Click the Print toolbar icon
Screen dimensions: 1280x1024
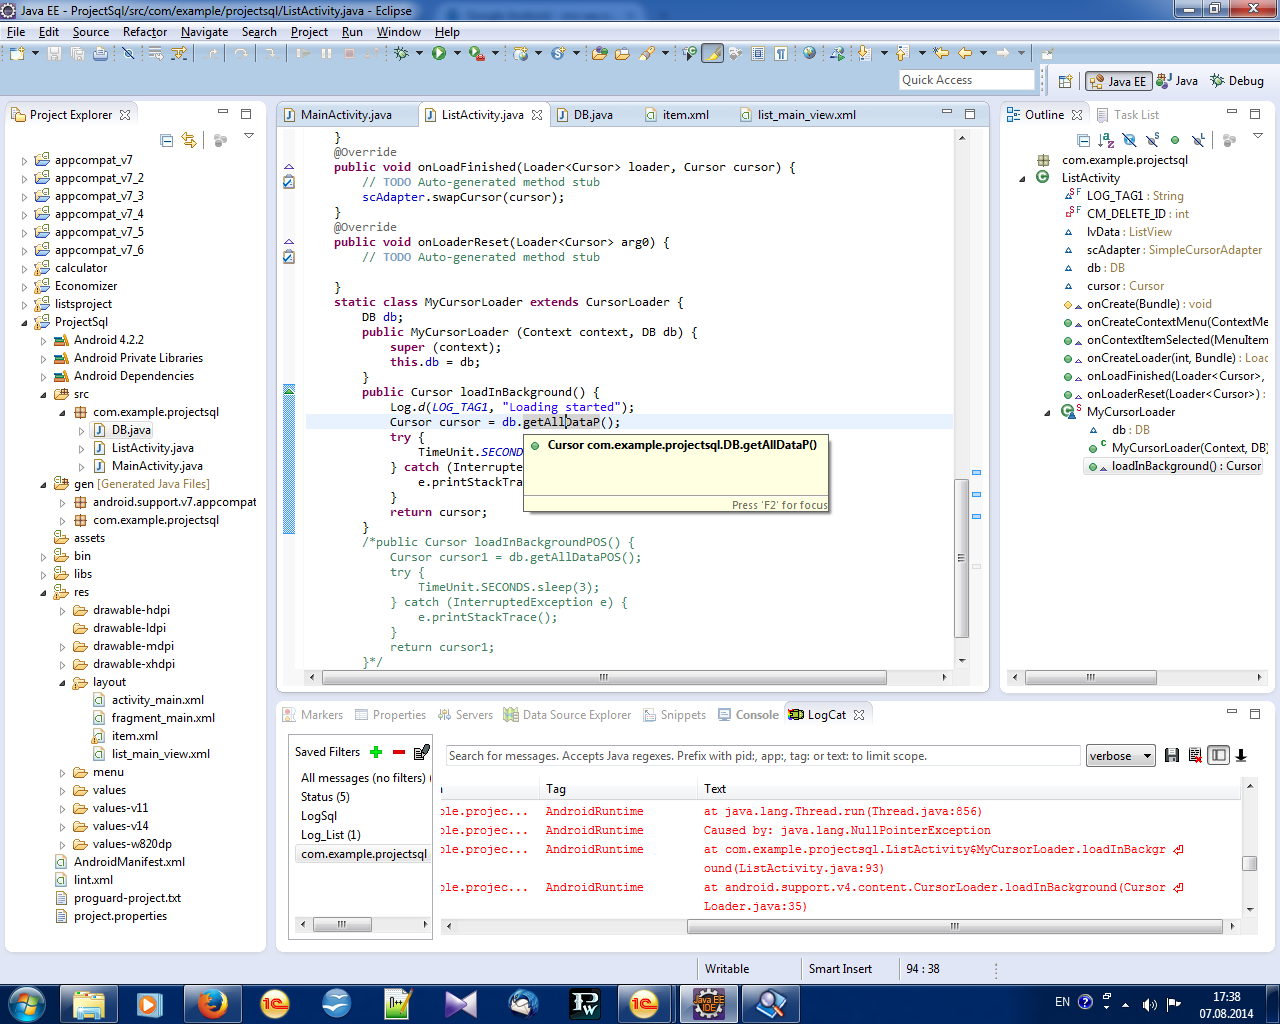(100, 53)
